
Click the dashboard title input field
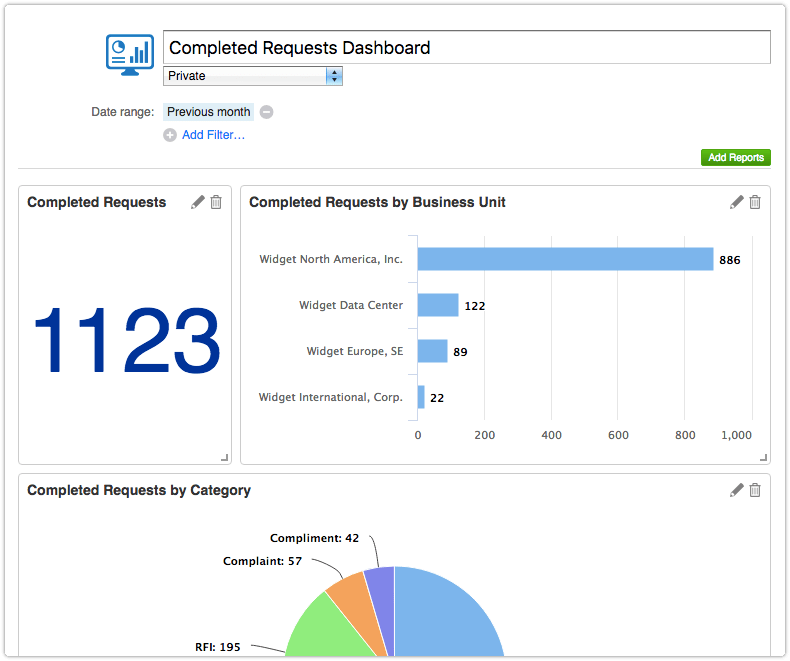[467, 47]
